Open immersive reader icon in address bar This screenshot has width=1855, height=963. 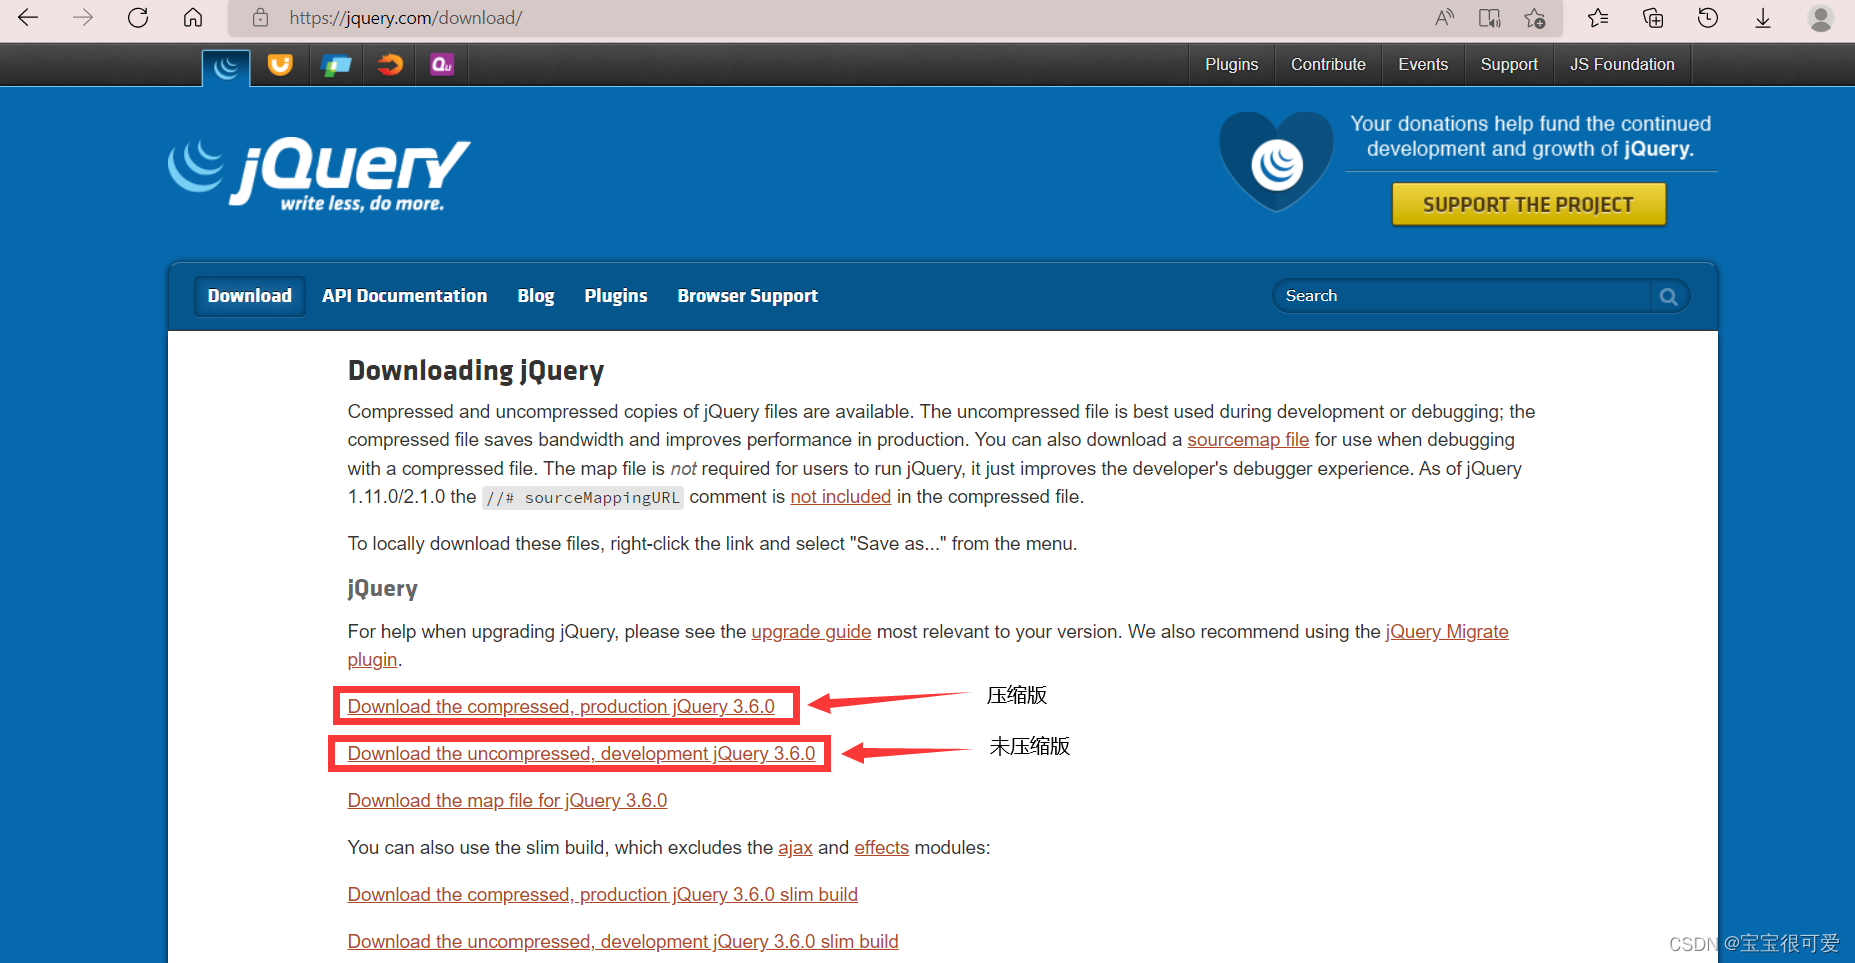click(1490, 17)
